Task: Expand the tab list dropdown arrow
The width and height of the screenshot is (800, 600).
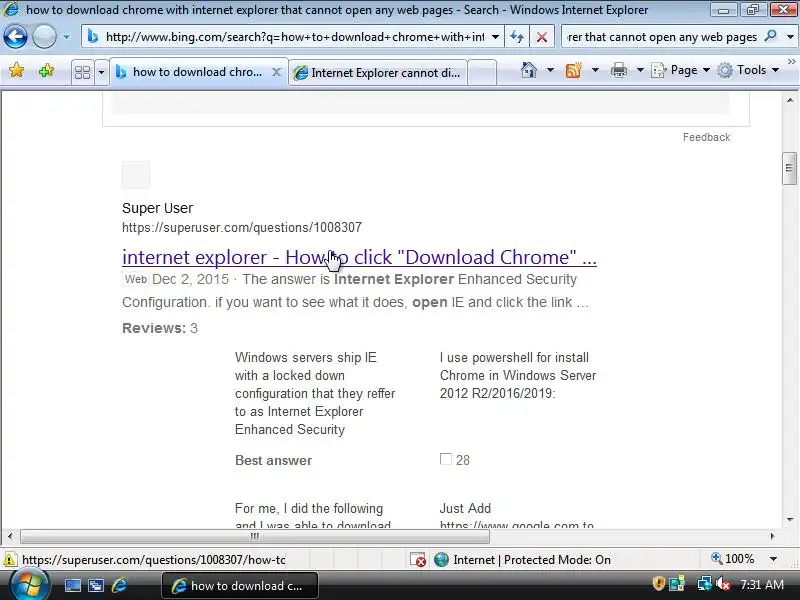Action: [101, 72]
